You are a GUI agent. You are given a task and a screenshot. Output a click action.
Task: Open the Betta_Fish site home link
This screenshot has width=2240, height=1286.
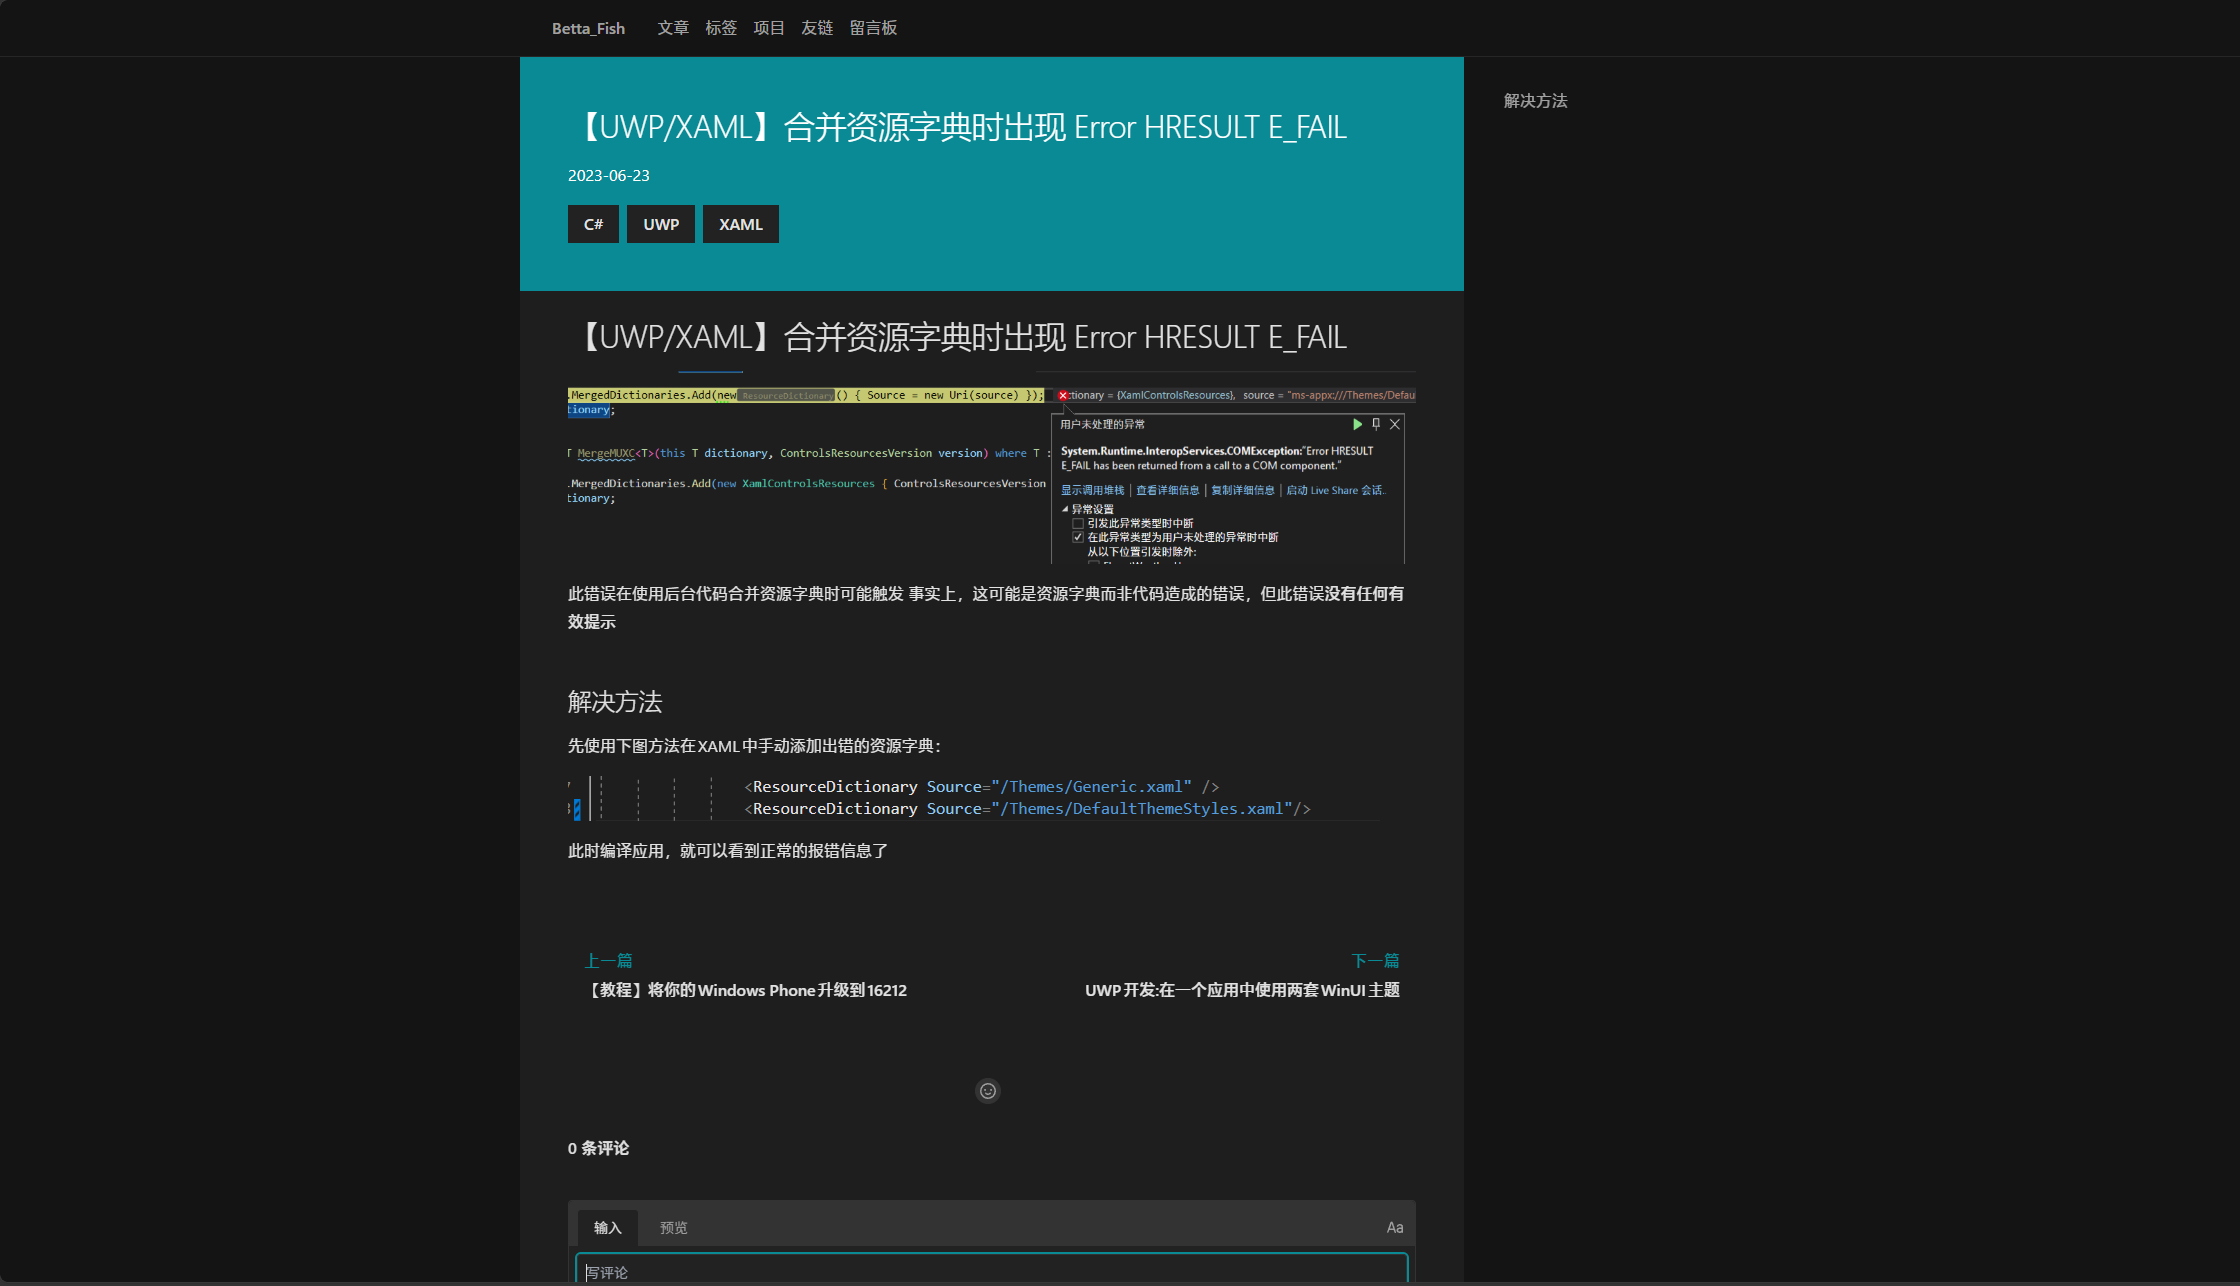(588, 28)
